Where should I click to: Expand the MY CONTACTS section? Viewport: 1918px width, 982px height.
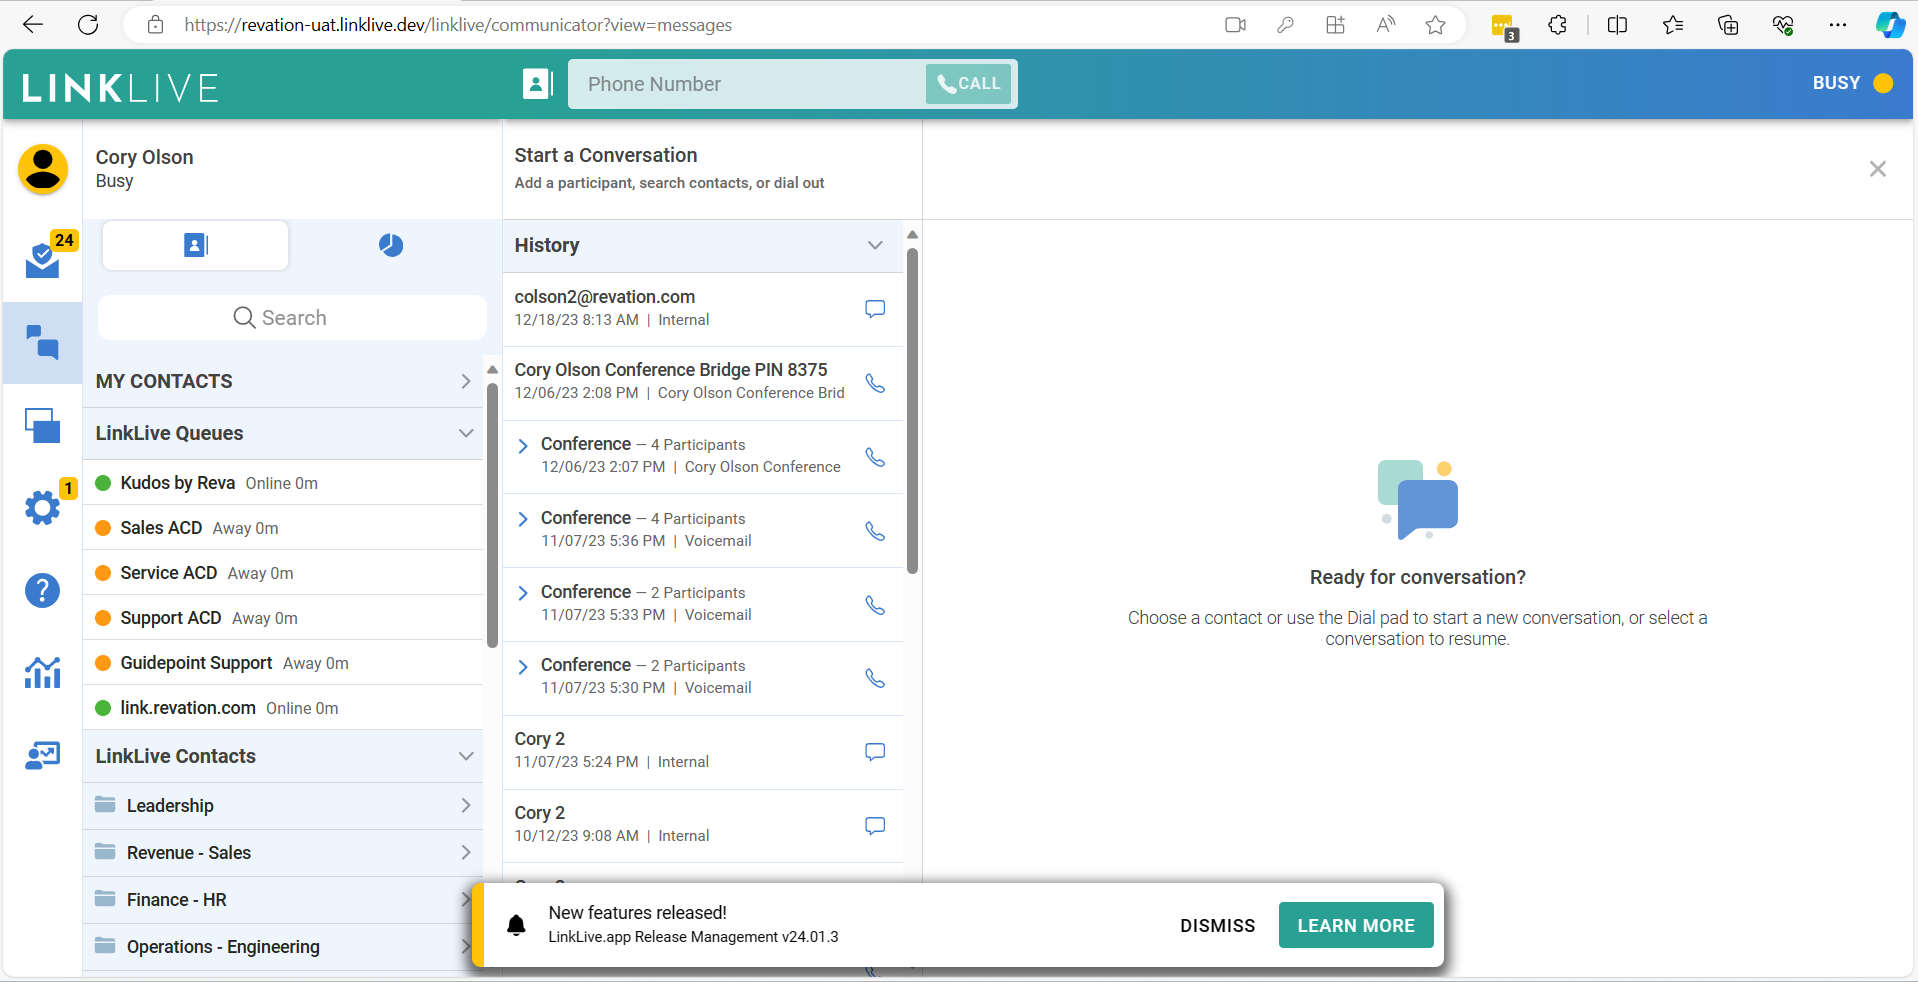click(466, 381)
